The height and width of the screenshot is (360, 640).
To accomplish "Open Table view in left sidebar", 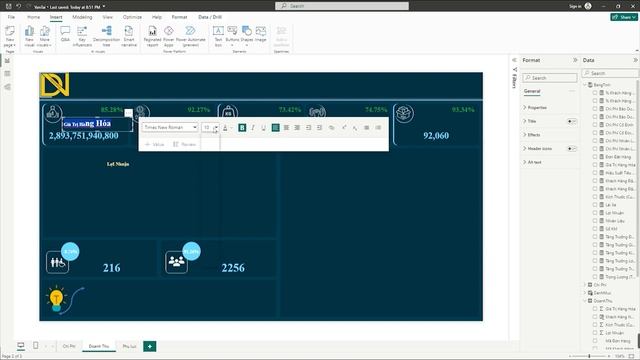I will click(x=7, y=73).
